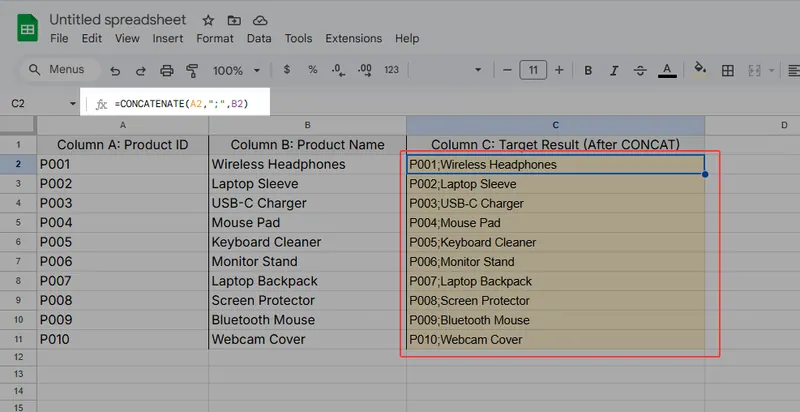Print the spreadsheet using printer icon
The width and height of the screenshot is (800, 412).
click(167, 71)
